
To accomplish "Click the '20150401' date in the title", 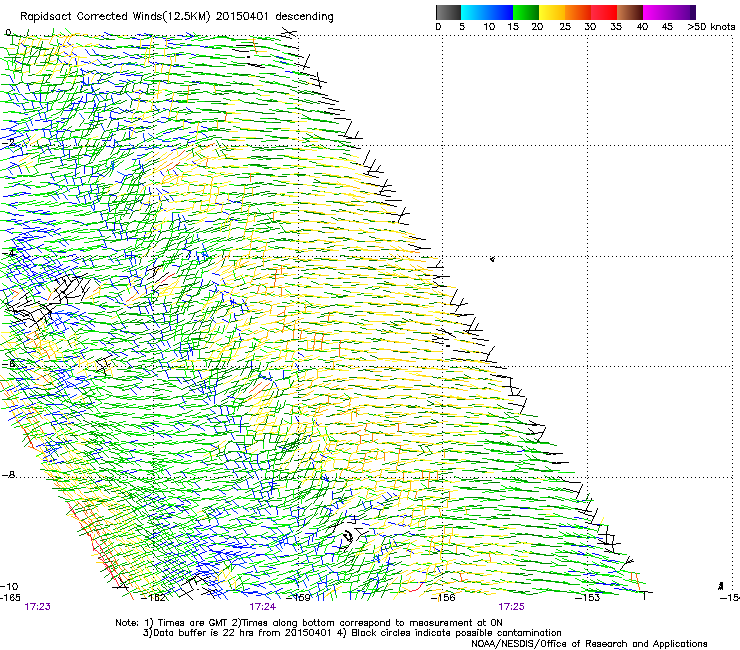I will tap(242, 17).
